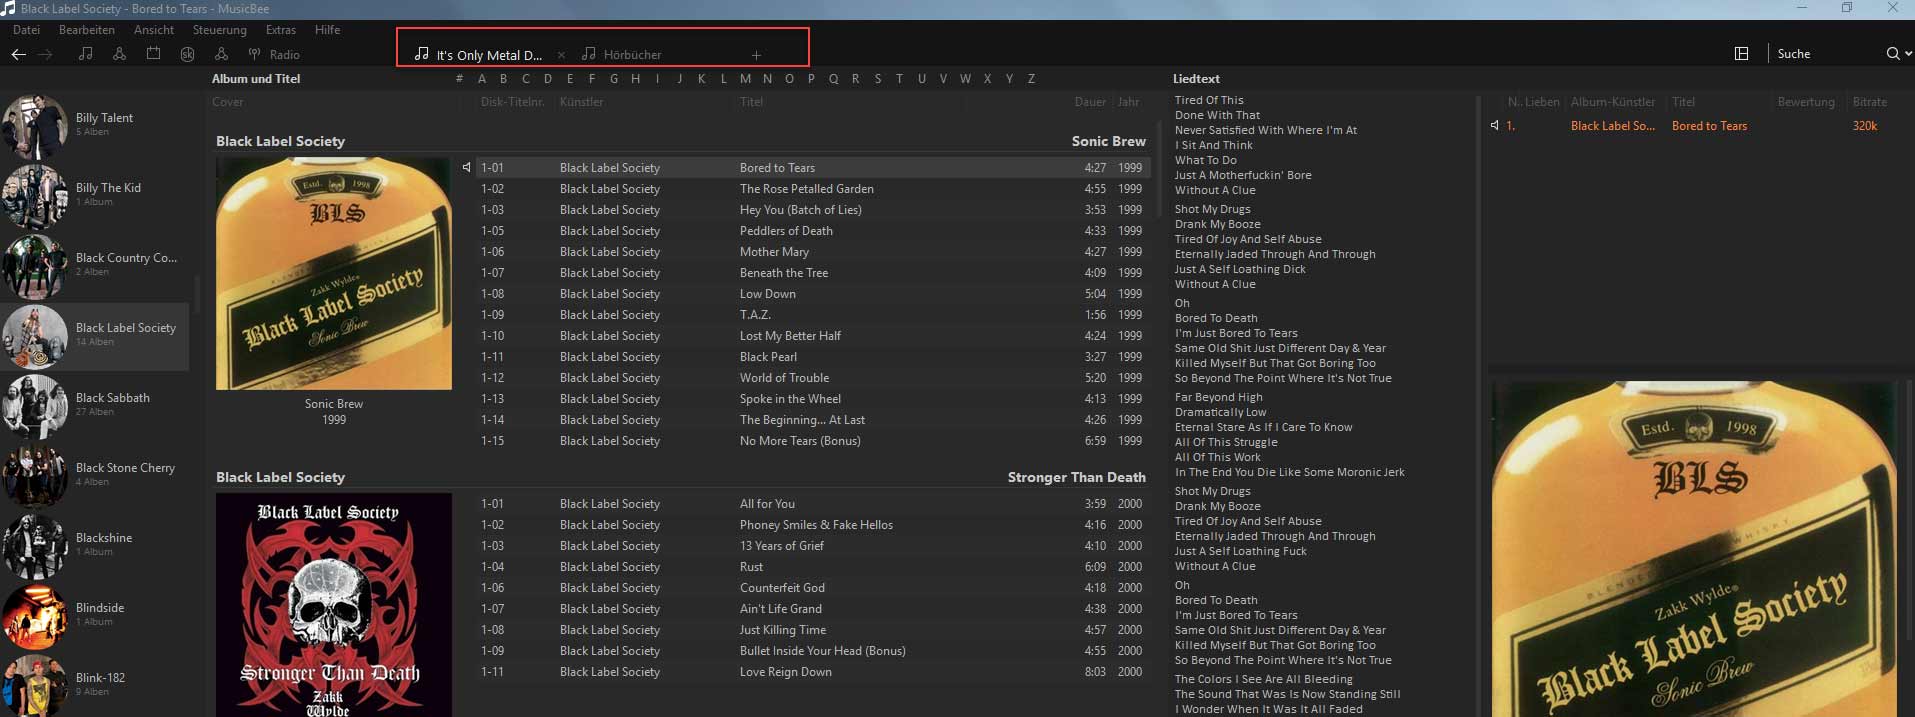1915x717 pixels.
Task: Expand the search options dropdown arrow
Action: coord(1908,54)
